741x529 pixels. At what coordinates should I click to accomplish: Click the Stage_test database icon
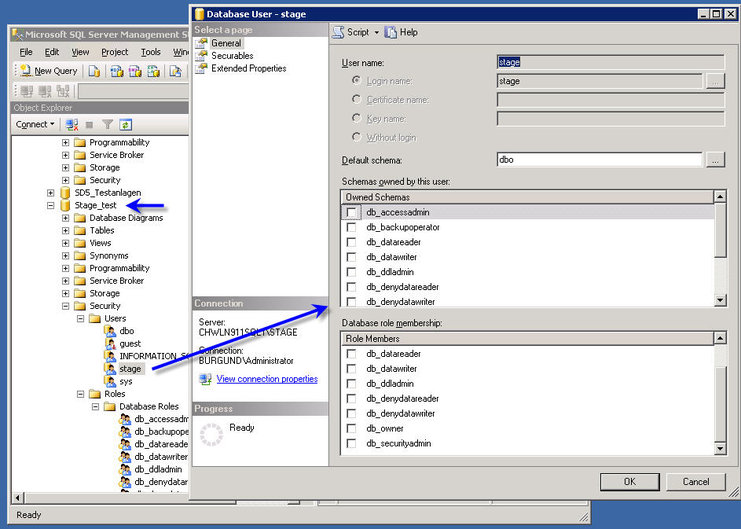tap(65, 206)
